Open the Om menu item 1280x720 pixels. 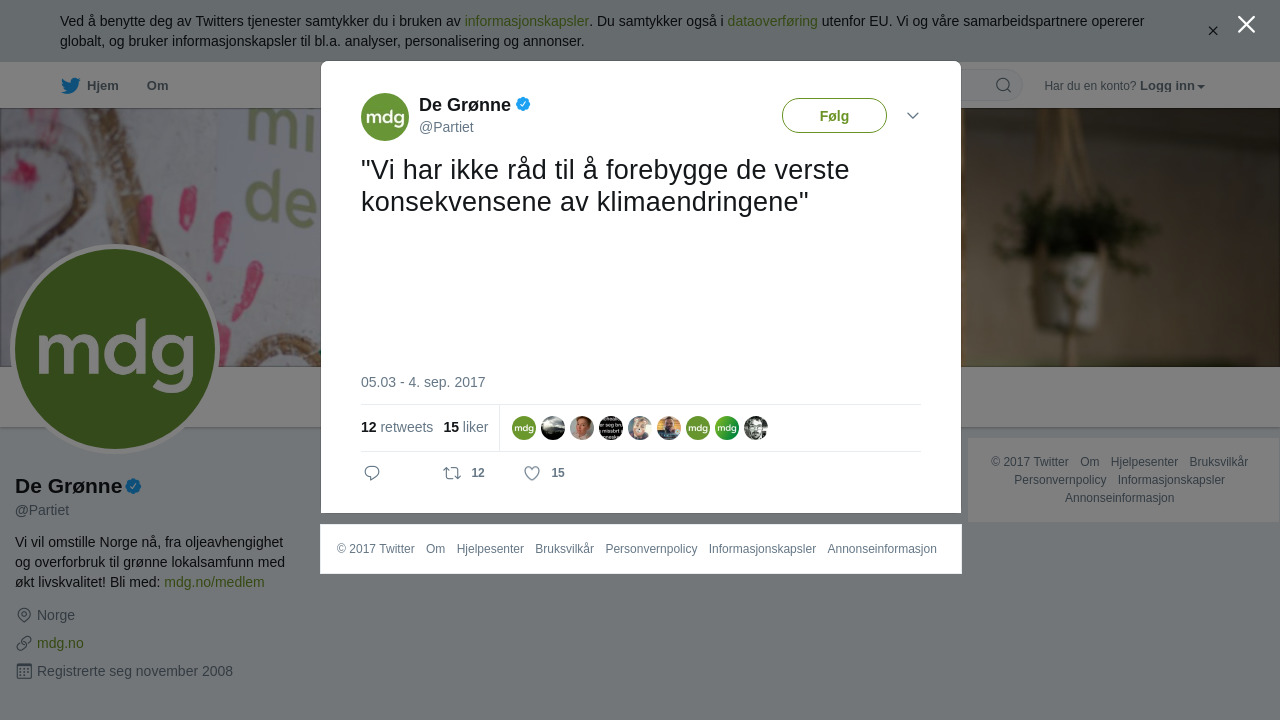[158, 86]
